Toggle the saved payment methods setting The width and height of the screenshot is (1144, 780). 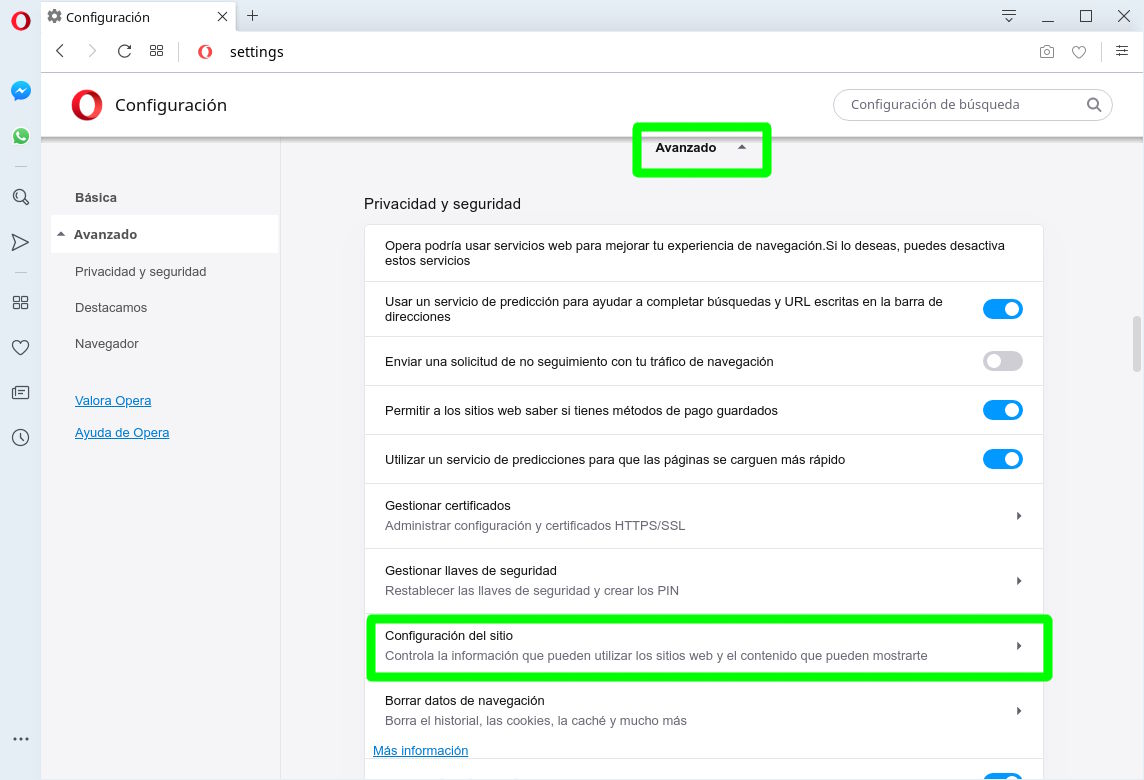(1002, 410)
